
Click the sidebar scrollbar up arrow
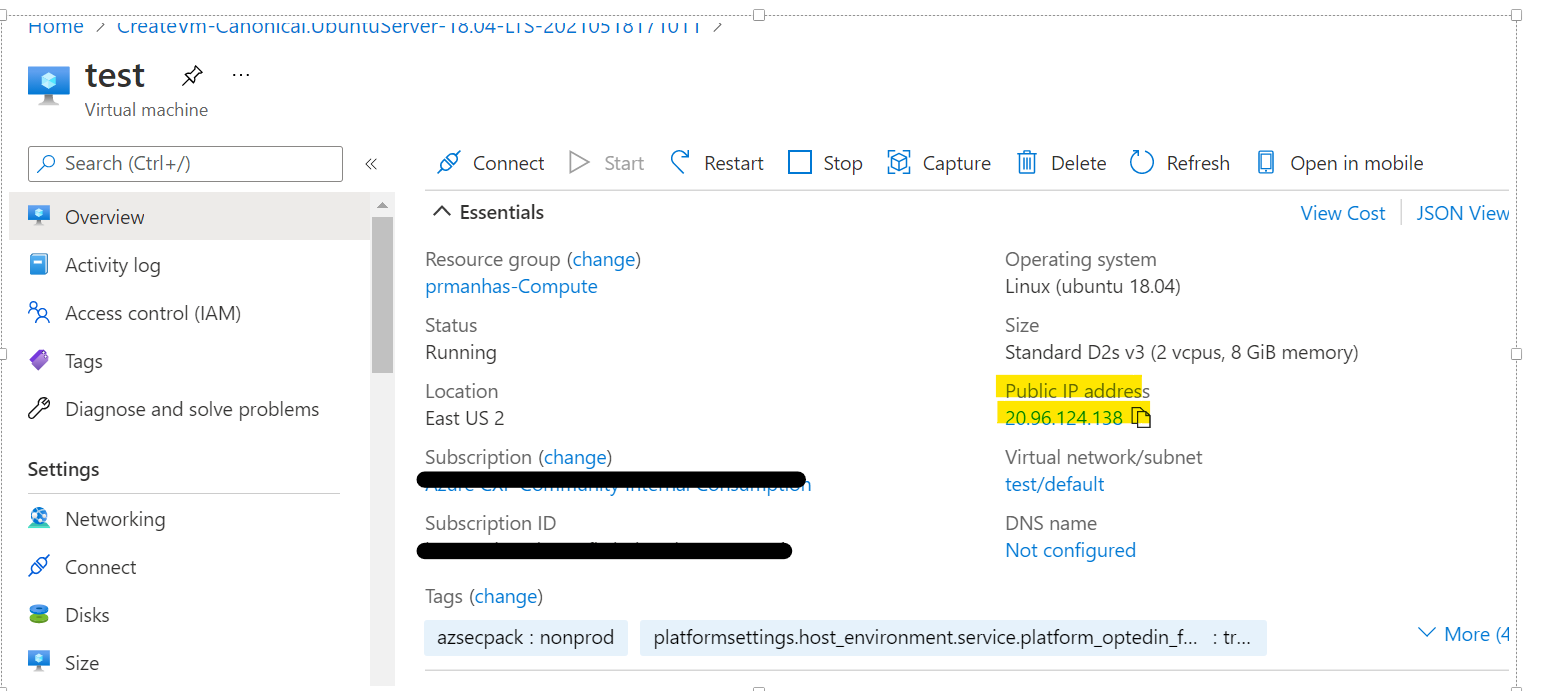pyautogui.click(x=382, y=205)
